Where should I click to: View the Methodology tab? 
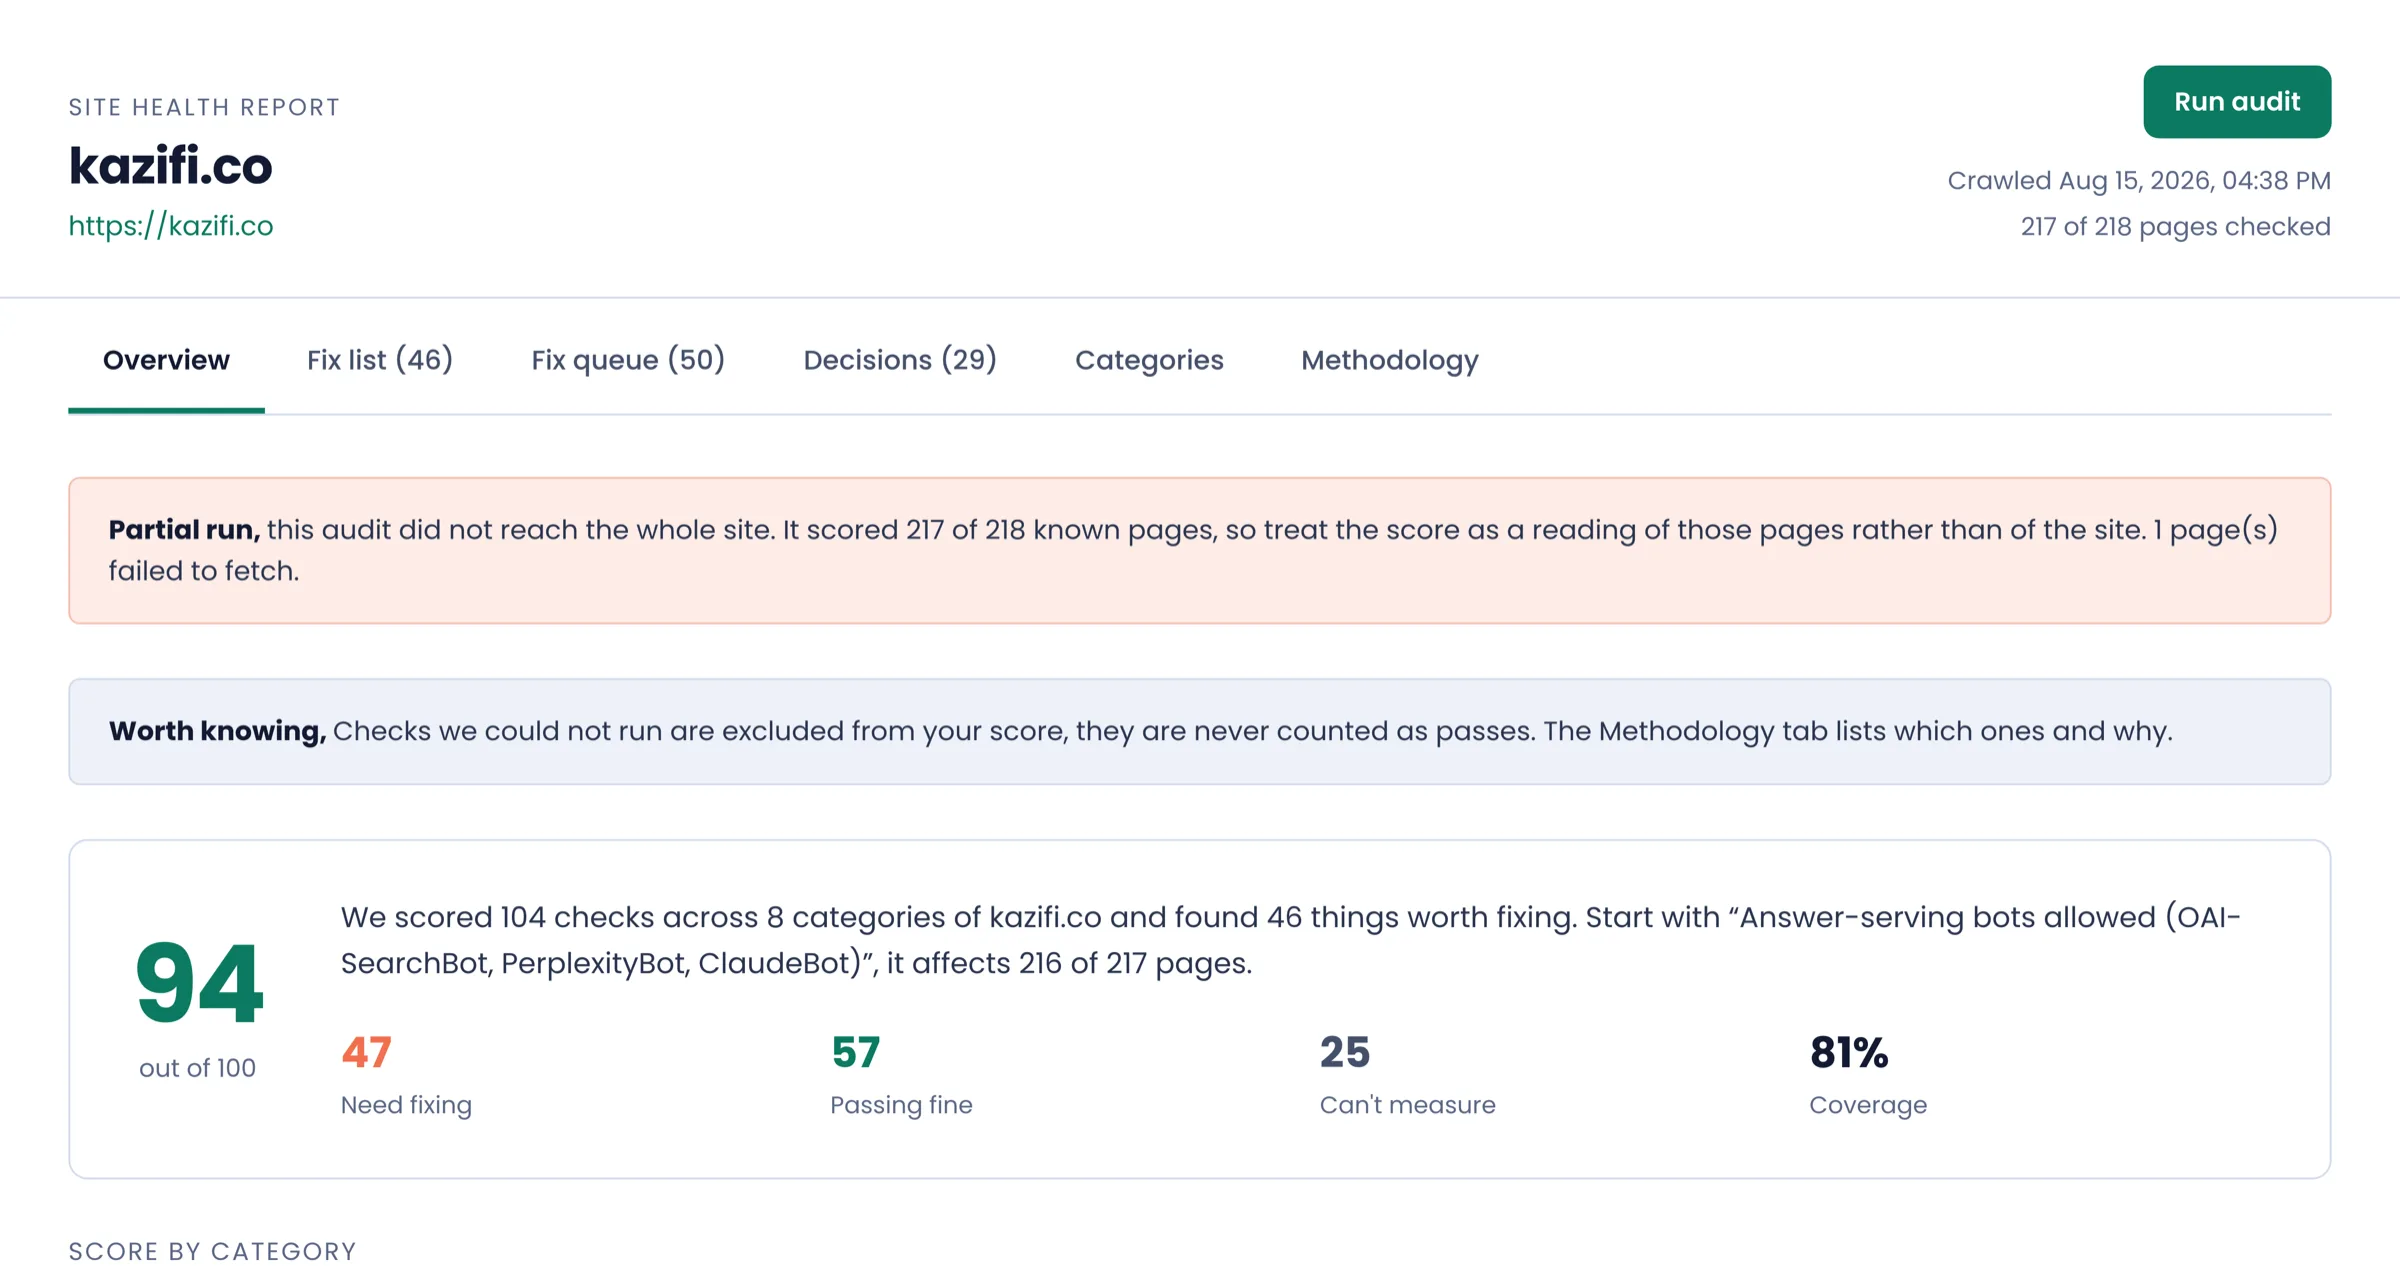point(1390,360)
